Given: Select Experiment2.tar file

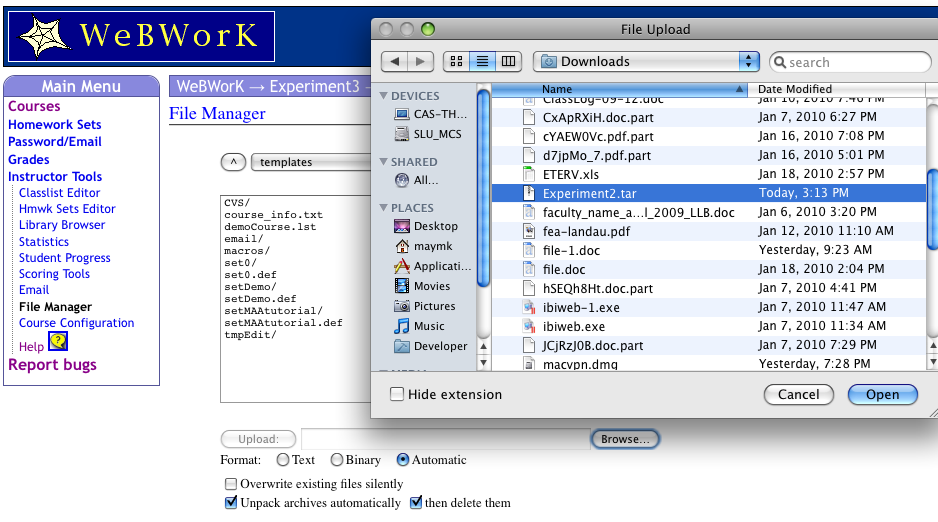Looking at the screenshot, I should point(708,193).
